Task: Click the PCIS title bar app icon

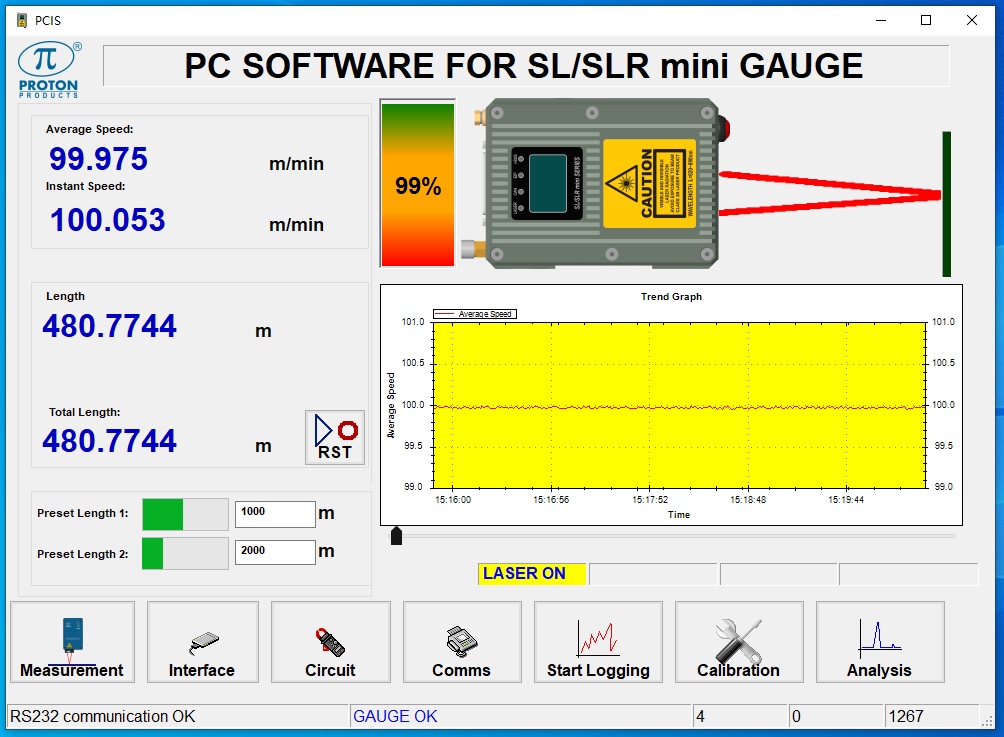Action: (x=22, y=20)
